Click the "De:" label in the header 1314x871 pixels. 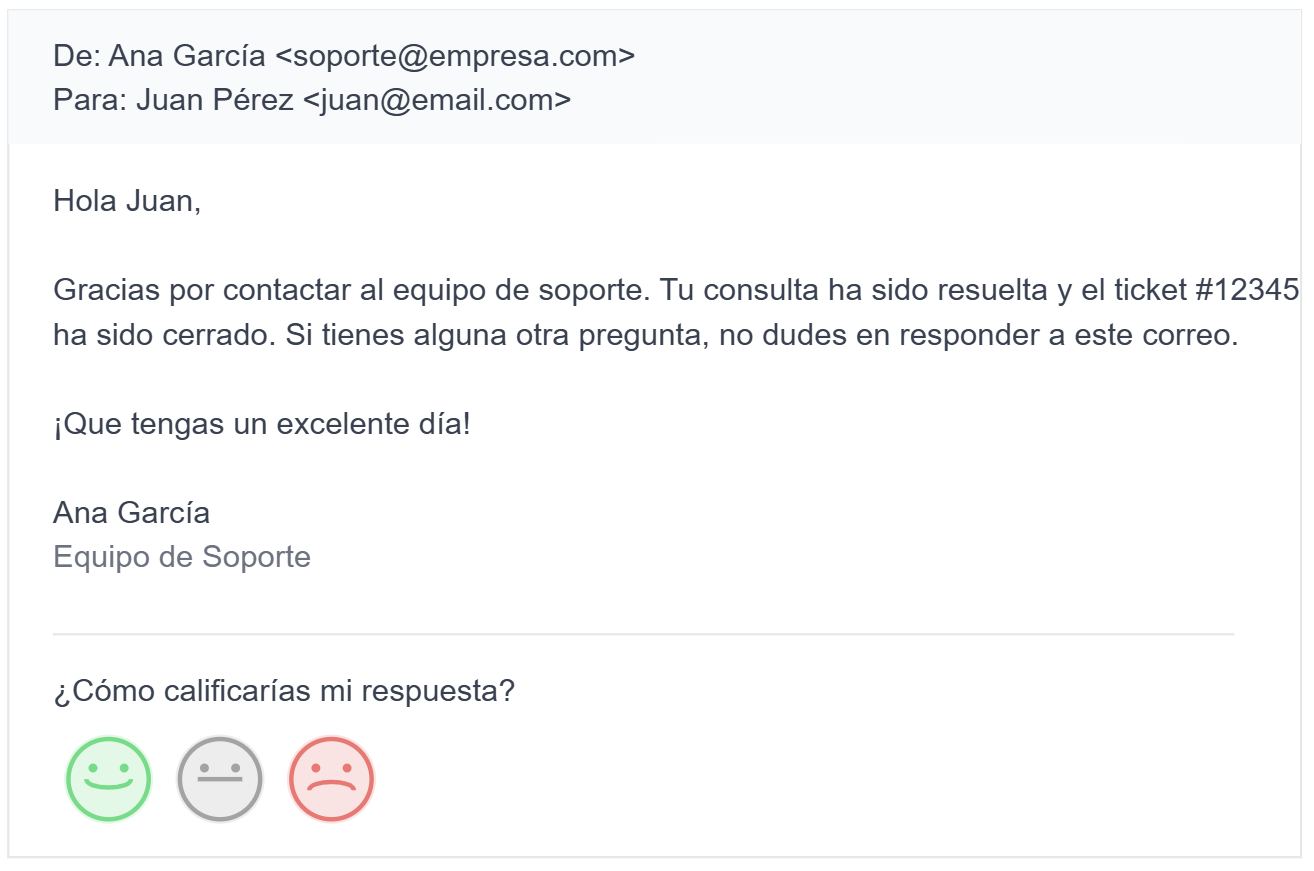pyautogui.click(x=76, y=57)
